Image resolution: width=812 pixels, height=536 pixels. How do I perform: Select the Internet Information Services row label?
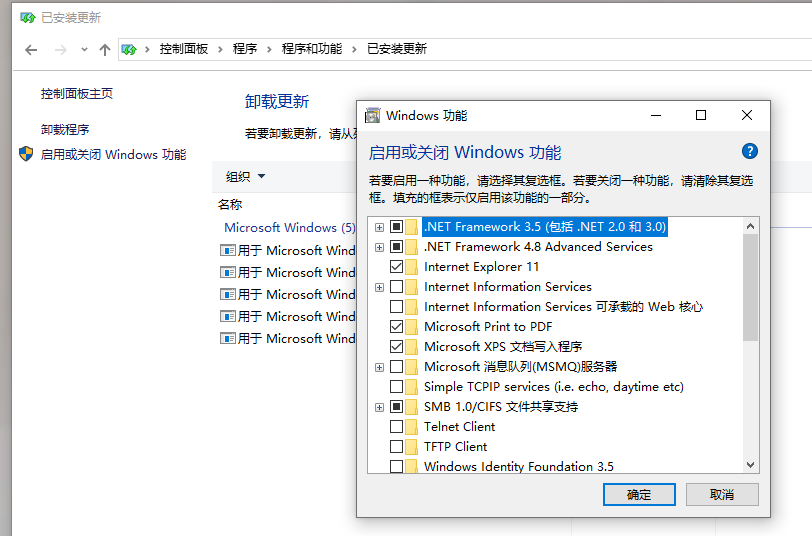click(x=508, y=287)
